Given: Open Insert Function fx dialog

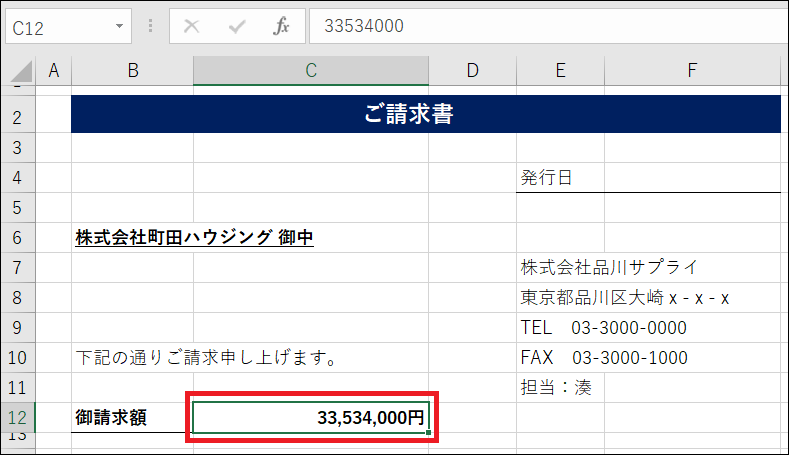Looking at the screenshot, I should point(282,27).
